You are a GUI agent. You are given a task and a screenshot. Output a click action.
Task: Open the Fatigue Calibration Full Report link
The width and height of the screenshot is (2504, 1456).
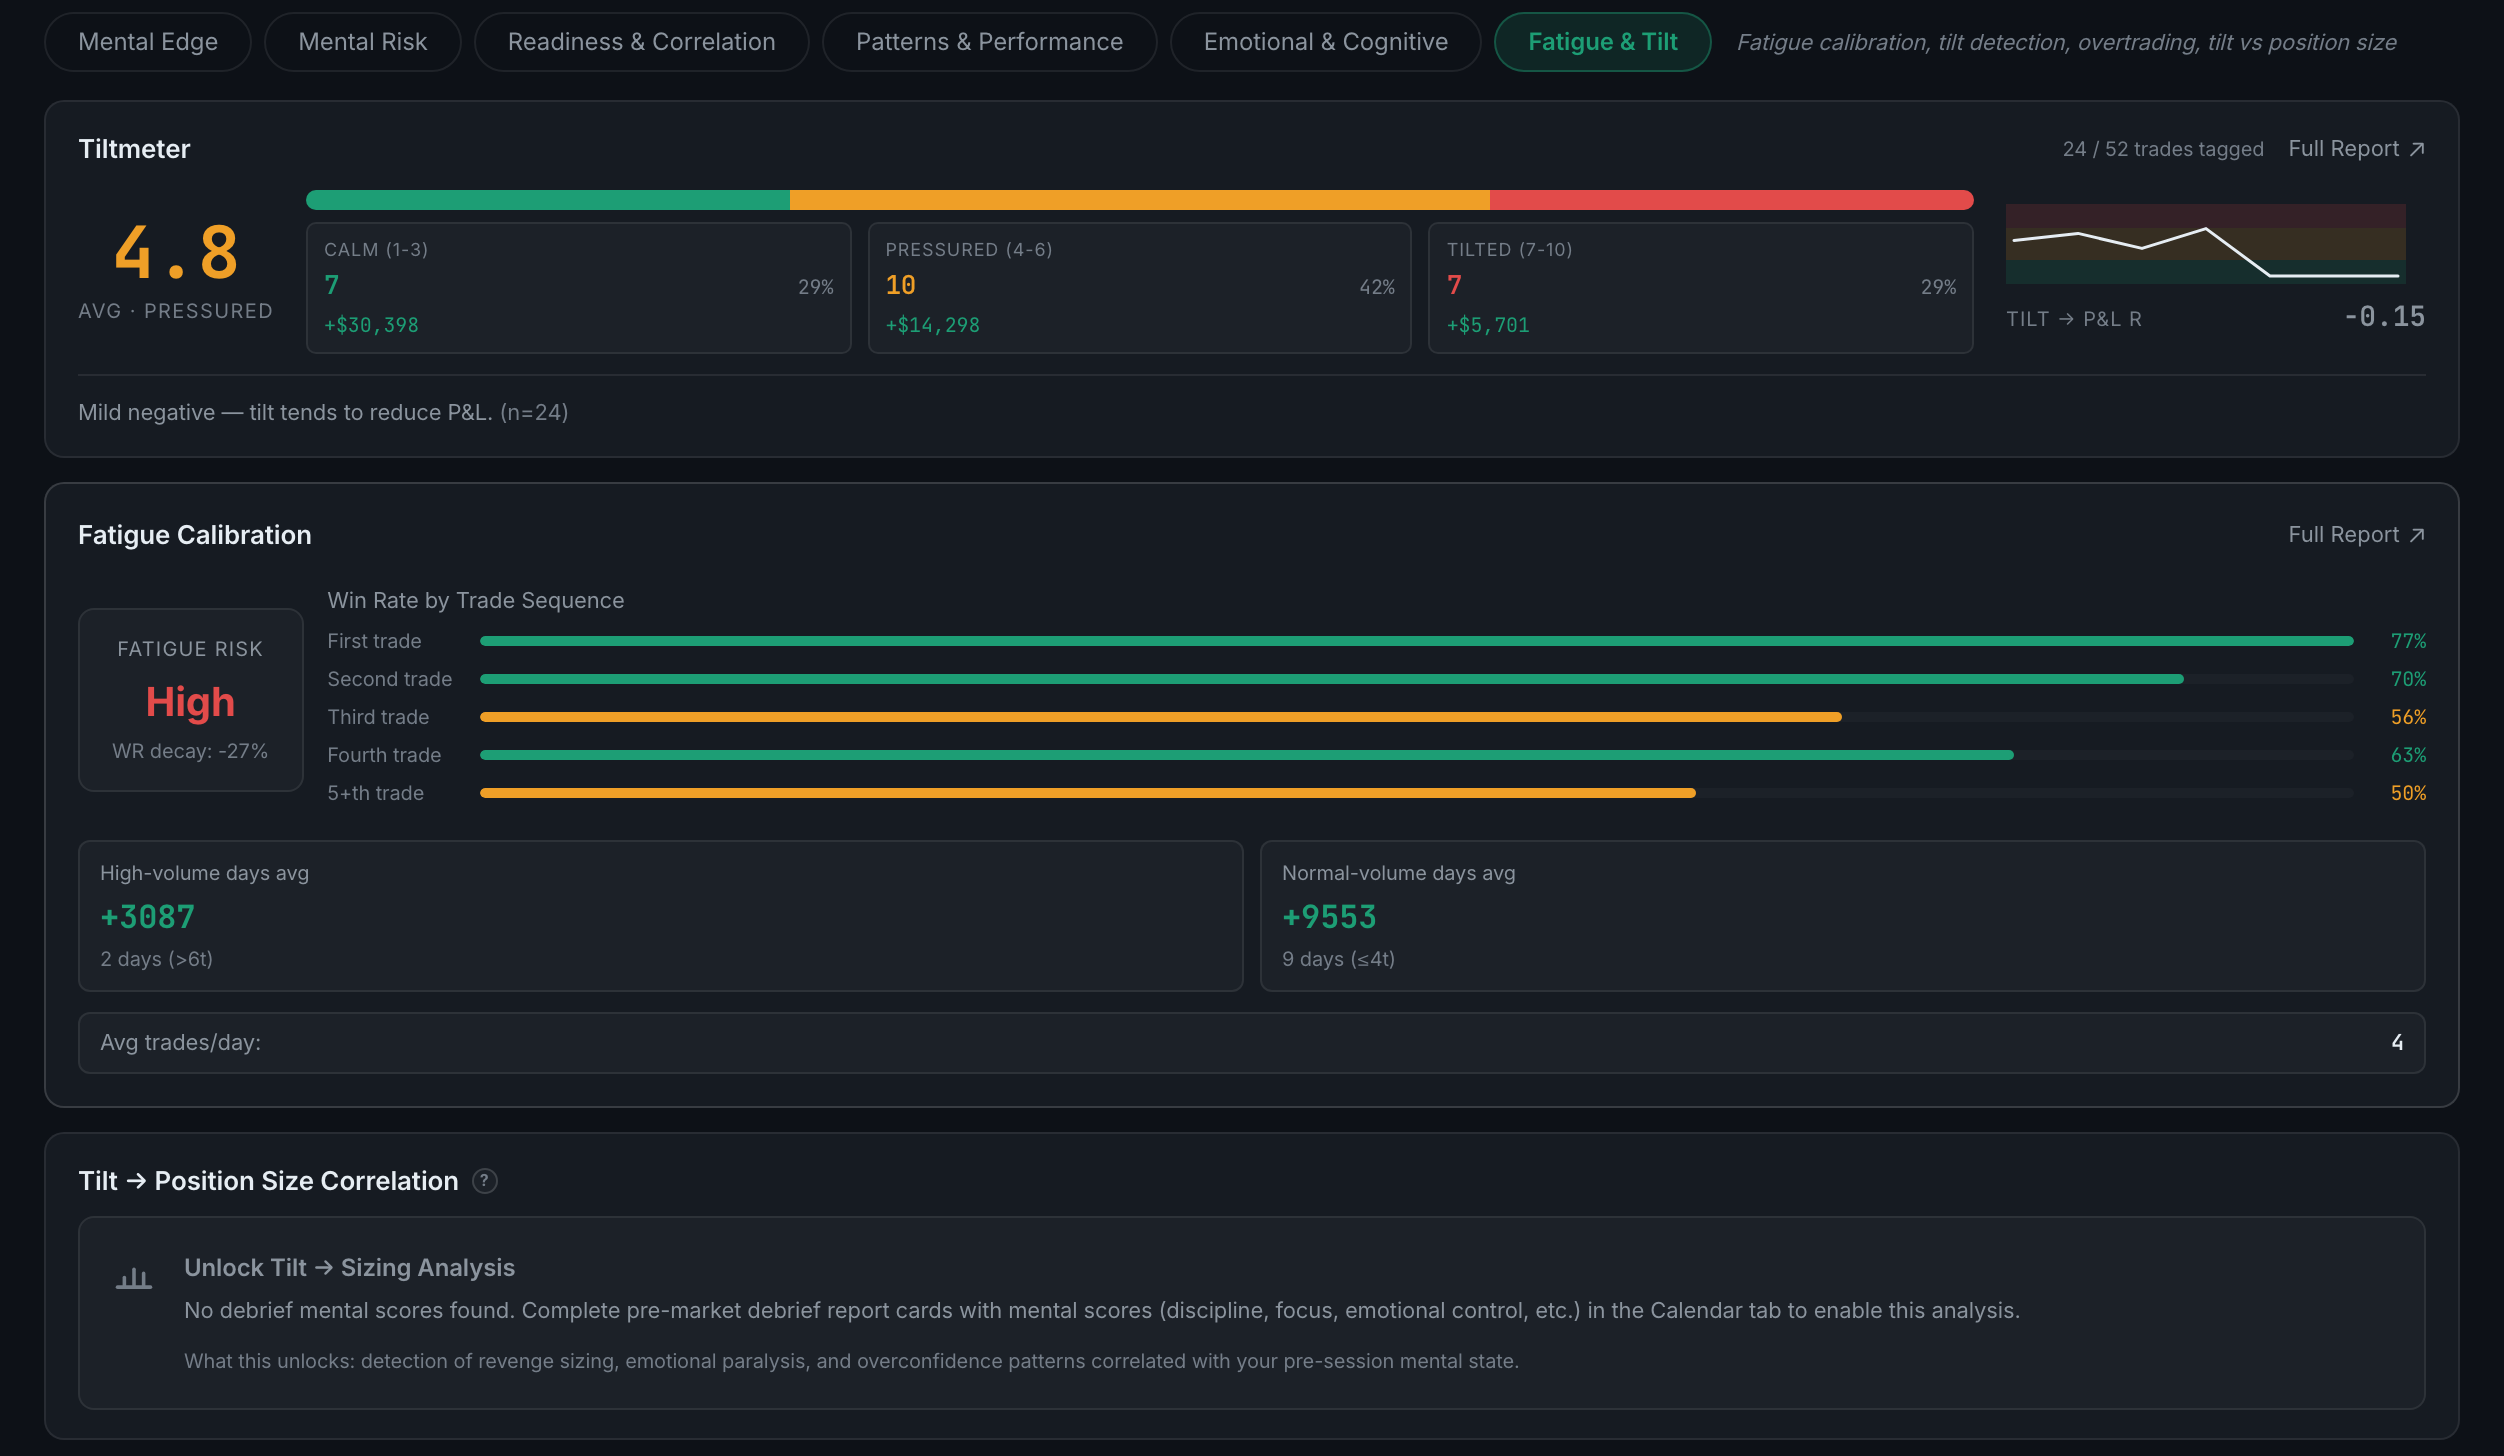[x=2356, y=535]
